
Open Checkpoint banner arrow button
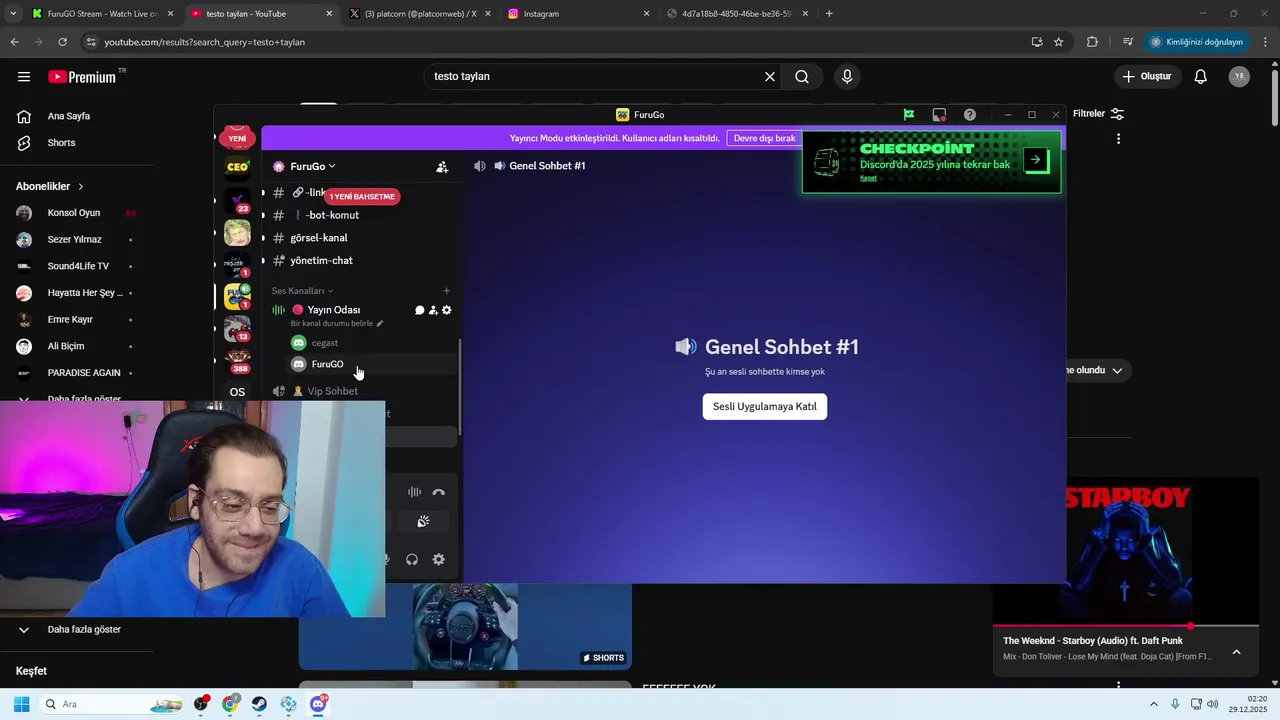pos(1036,159)
